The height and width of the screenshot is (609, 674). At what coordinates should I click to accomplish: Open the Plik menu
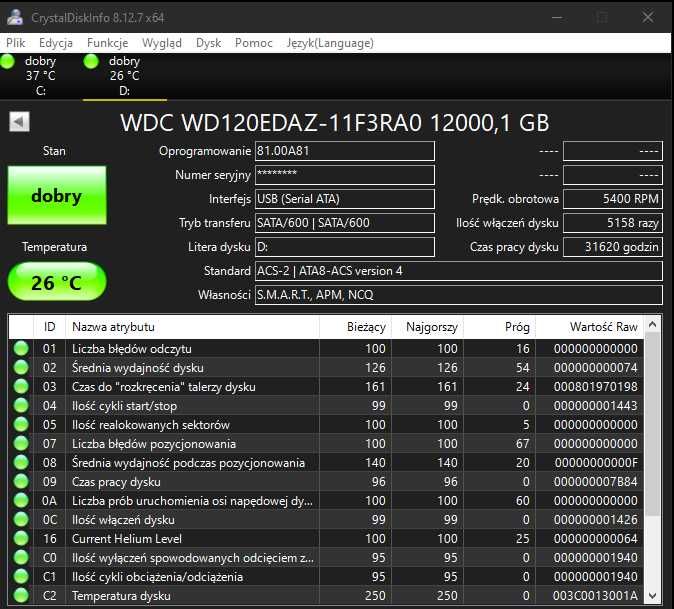click(x=16, y=43)
